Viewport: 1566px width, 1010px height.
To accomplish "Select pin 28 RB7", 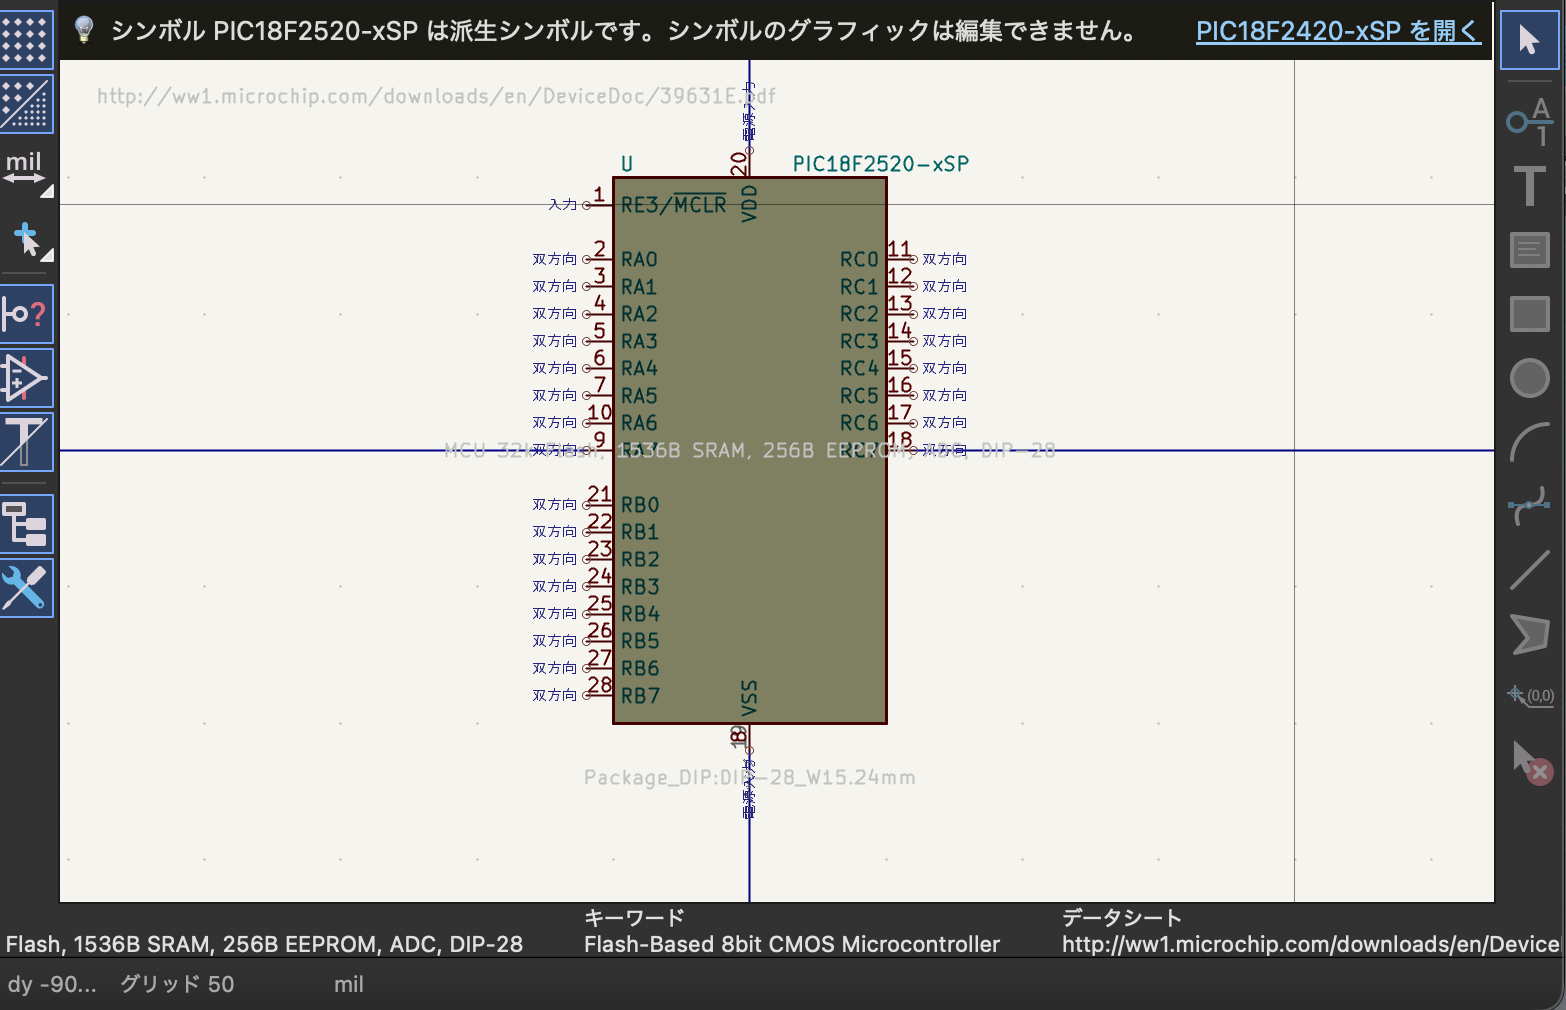I will 600,695.
